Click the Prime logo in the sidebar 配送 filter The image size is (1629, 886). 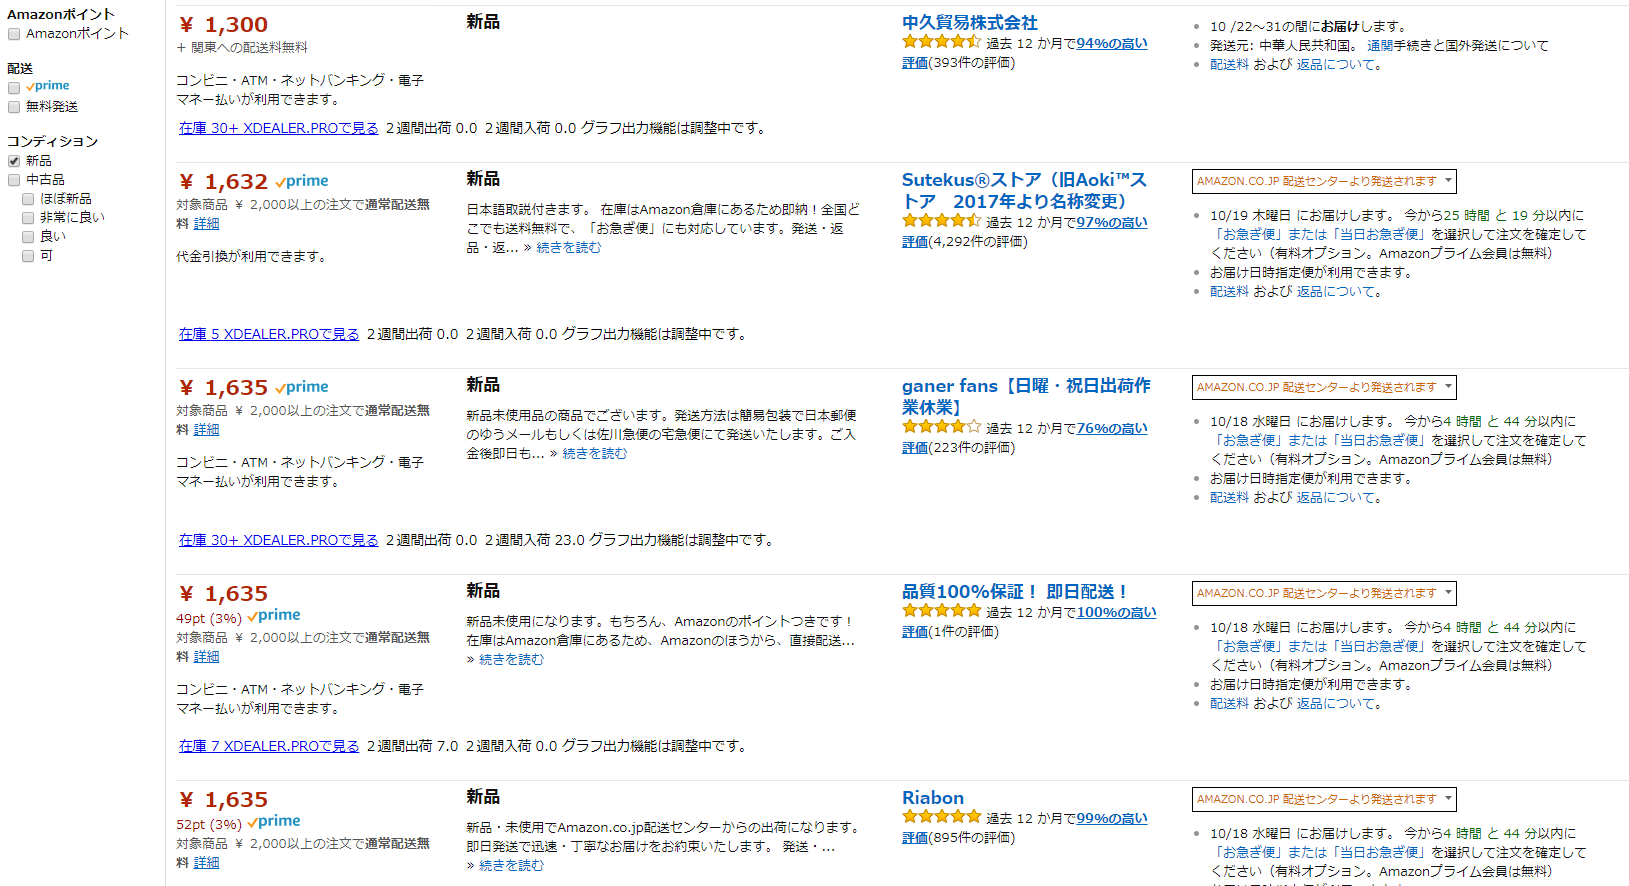[x=48, y=86]
